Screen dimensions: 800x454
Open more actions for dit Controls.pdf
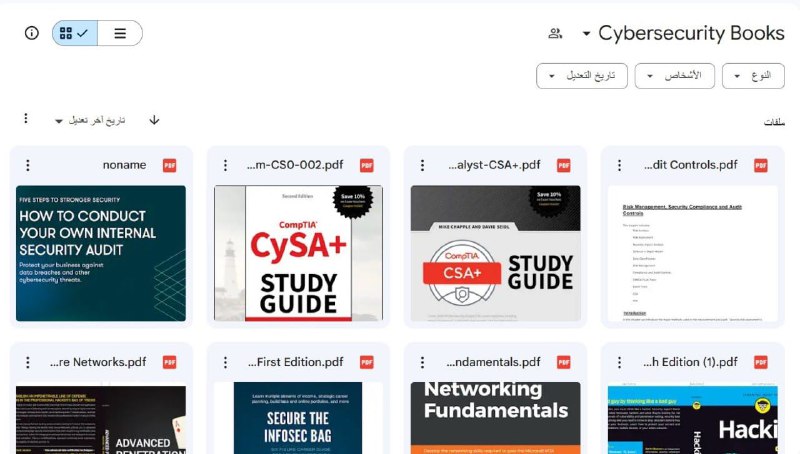tap(619, 165)
